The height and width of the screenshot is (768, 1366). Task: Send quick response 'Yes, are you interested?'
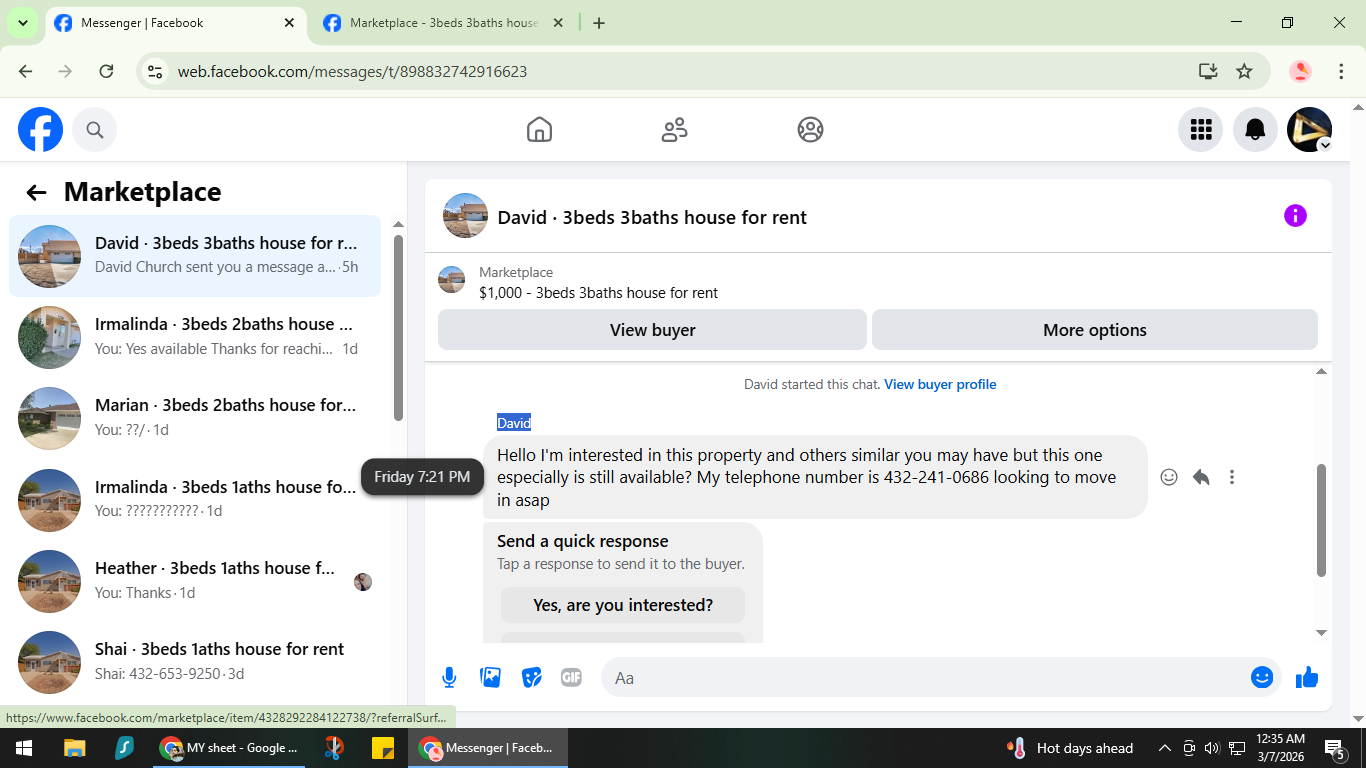click(623, 605)
